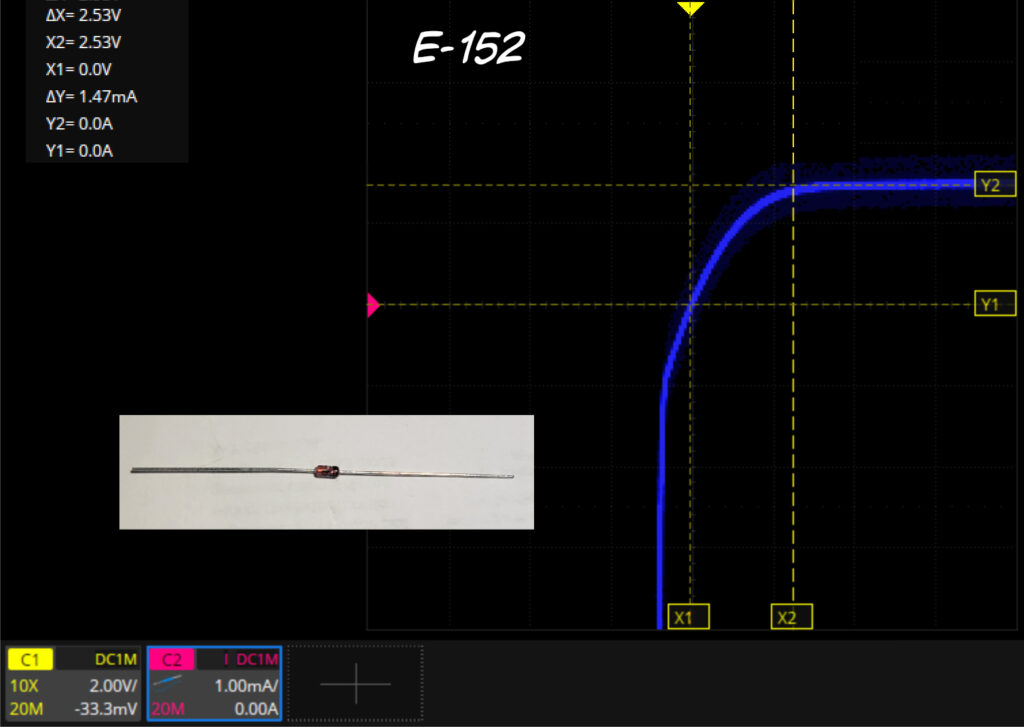The image size is (1024, 727).
Task: Click the add channel plus box
Action: (x=355, y=684)
